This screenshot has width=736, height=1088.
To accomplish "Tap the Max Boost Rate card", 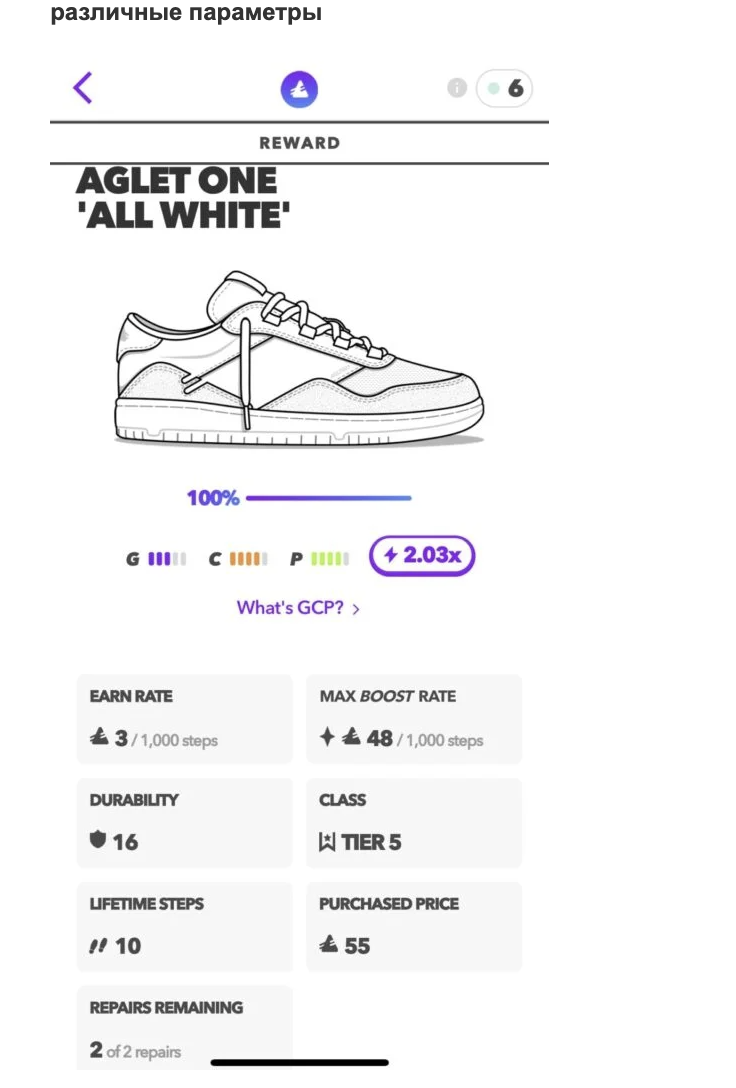I will click(x=414, y=719).
